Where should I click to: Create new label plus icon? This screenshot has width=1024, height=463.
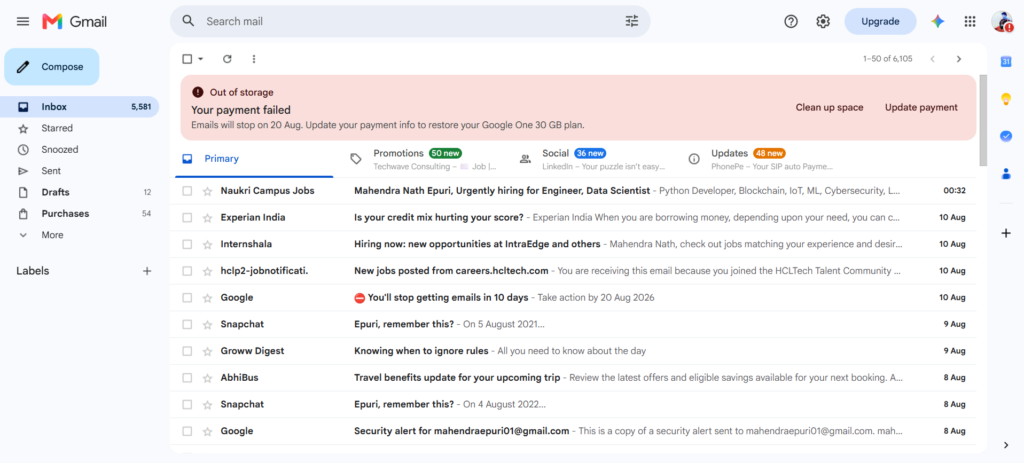click(x=147, y=271)
